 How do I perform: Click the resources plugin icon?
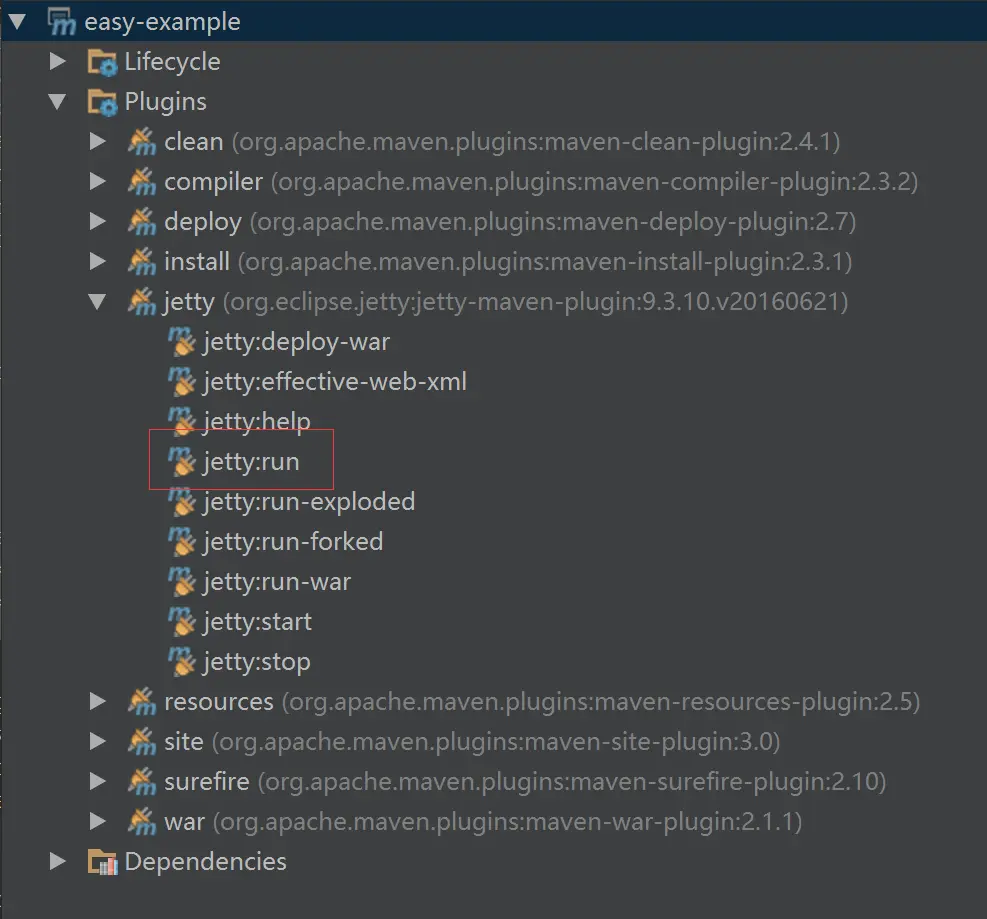pos(142,701)
